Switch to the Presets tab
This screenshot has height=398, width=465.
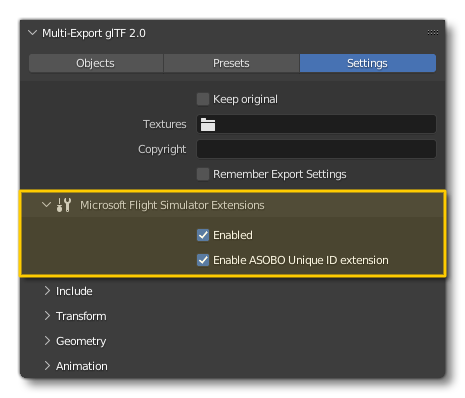pos(231,63)
